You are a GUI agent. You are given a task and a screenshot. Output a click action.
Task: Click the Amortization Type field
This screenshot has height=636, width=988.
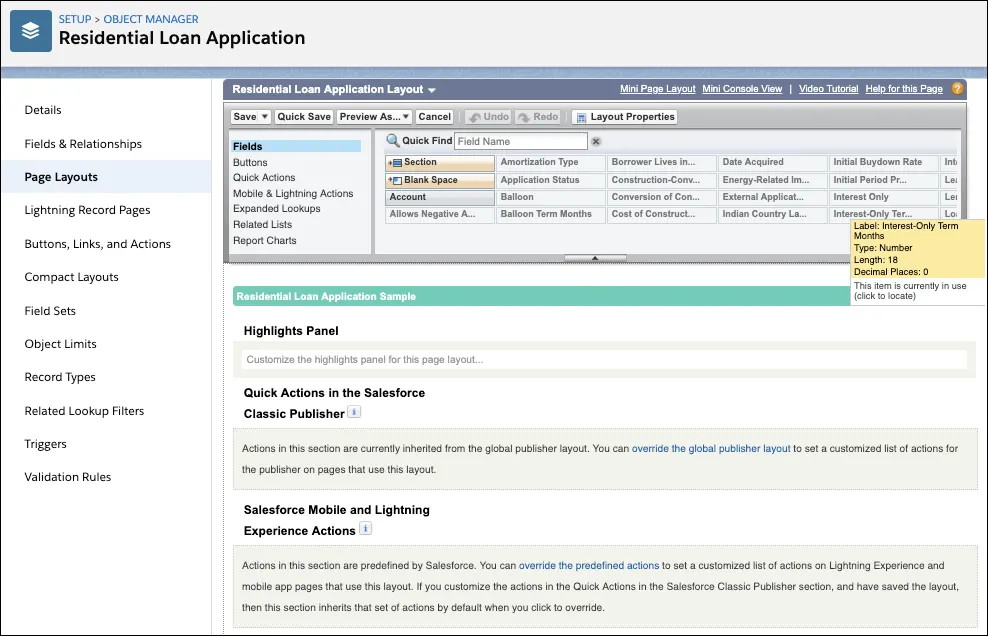click(551, 163)
